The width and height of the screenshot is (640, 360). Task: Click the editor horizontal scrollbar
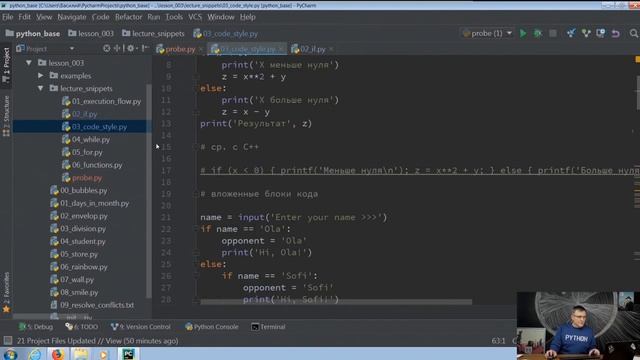coord(336,302)
